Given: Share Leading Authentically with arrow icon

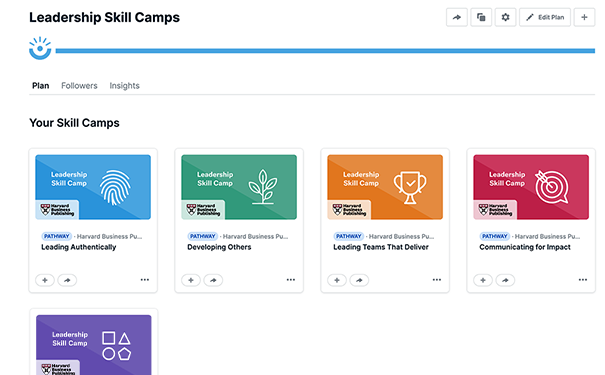Looking at the screenshot, I should tap(67, 280).
